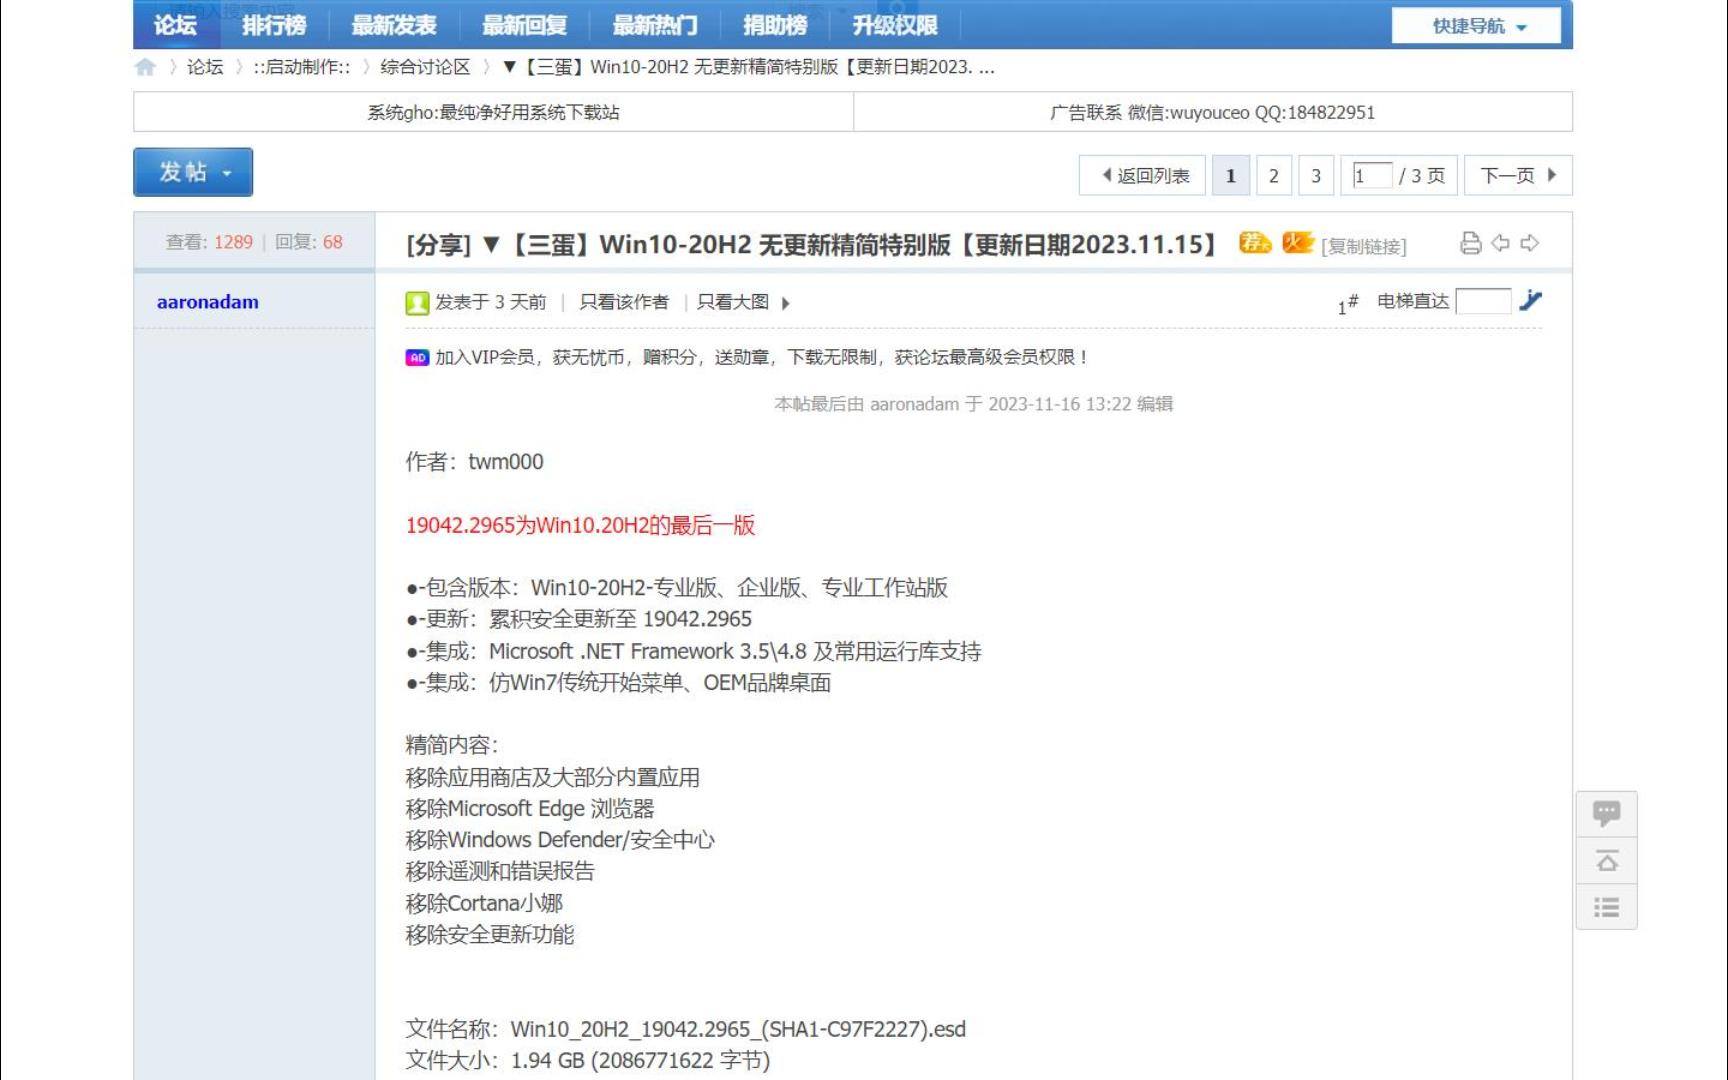Open the 发帖 dropdown button
Screen dimensions: 1728x1080
193,172
